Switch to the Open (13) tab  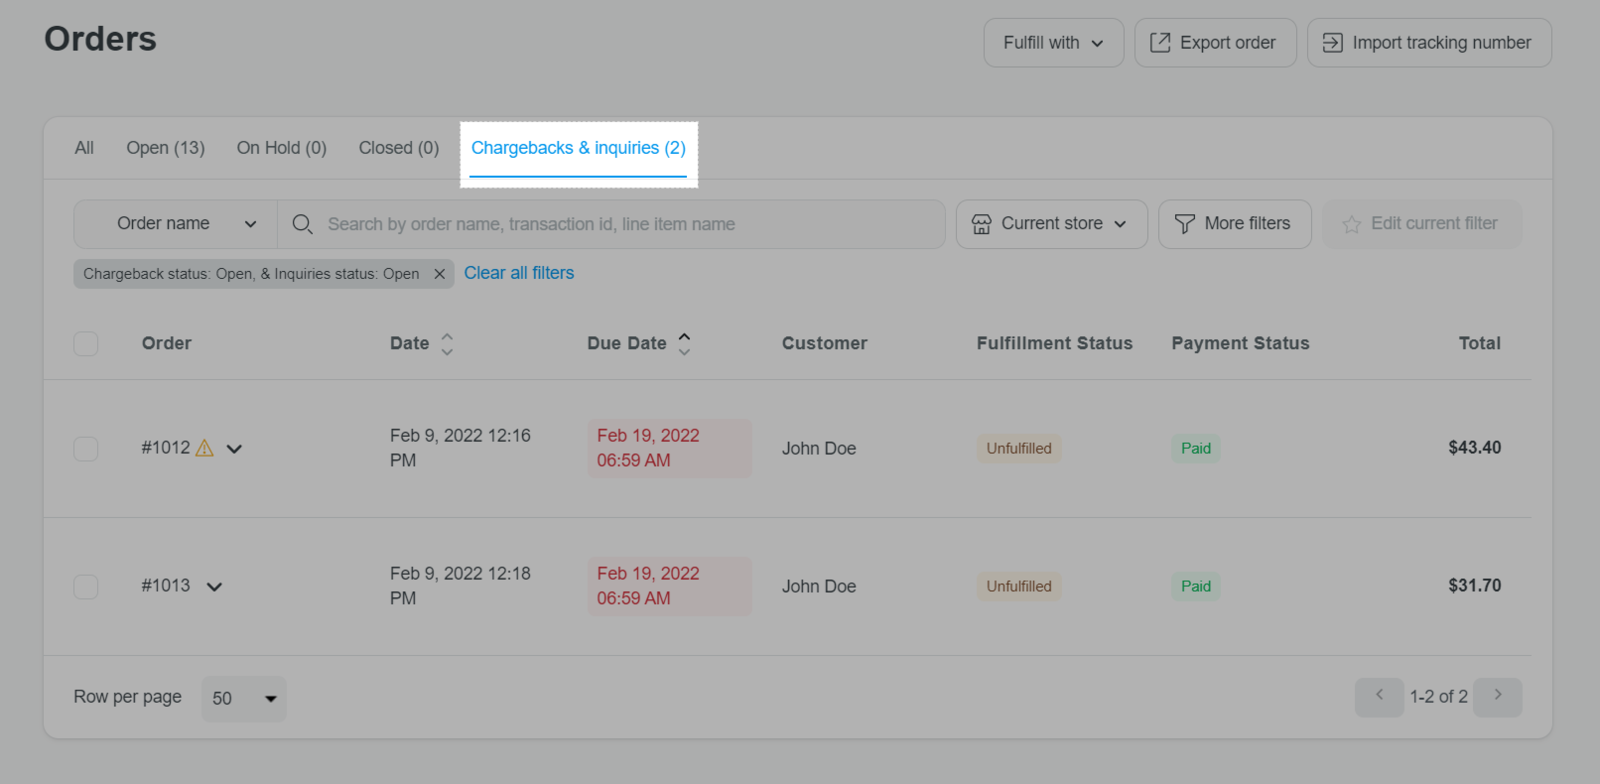(165, 148)
